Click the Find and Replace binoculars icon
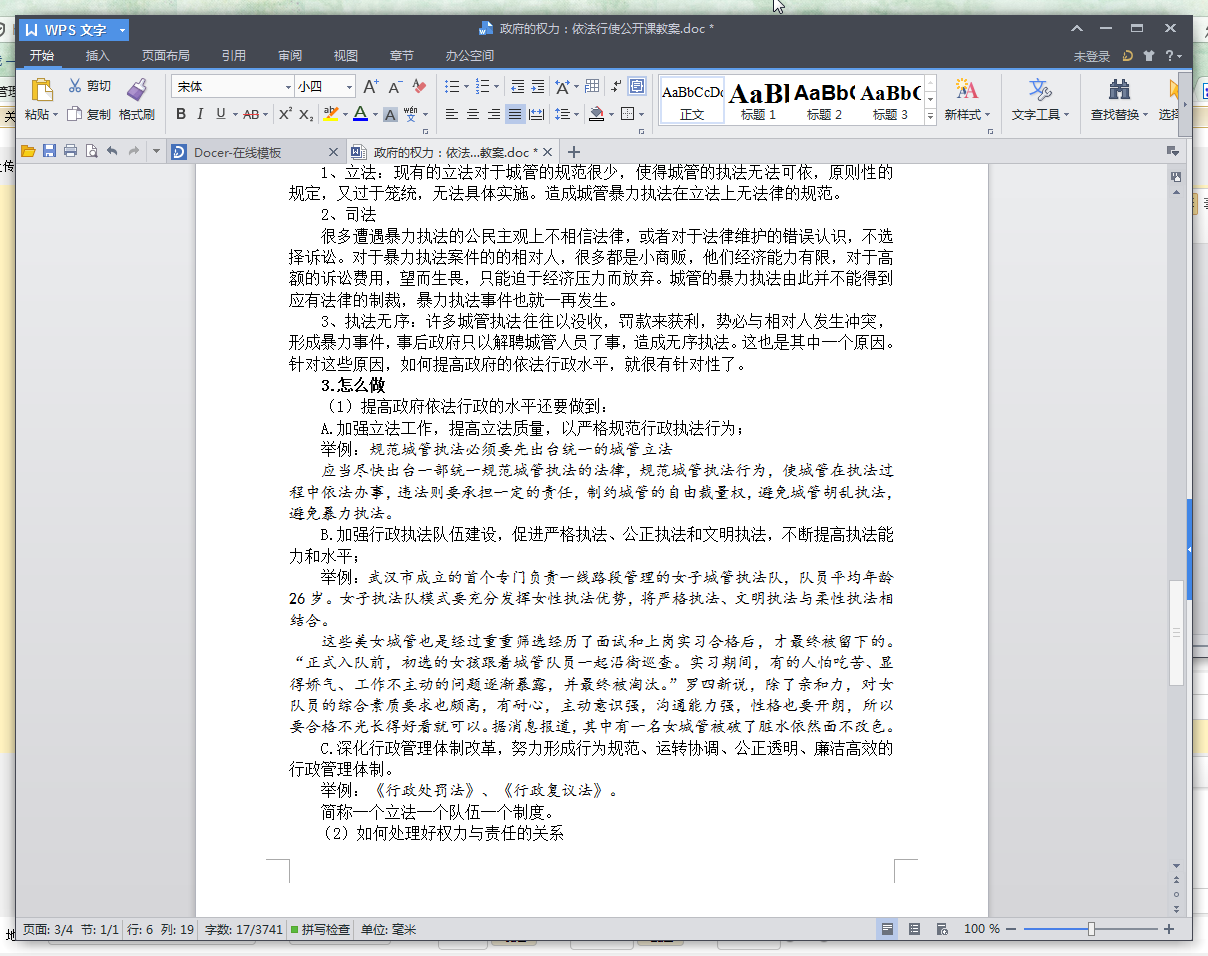Viewport: 1208px width, 956px height. 1120,90
